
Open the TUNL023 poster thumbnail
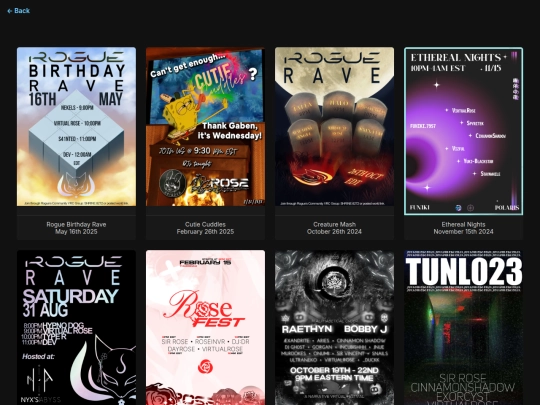[x=464, y=328]
